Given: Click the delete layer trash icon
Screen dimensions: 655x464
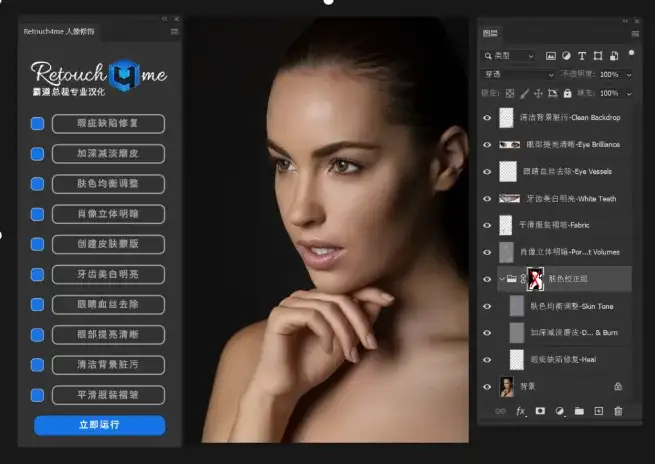Looking at the screenshot, I should pyautogui.click(x=618, y=411).
